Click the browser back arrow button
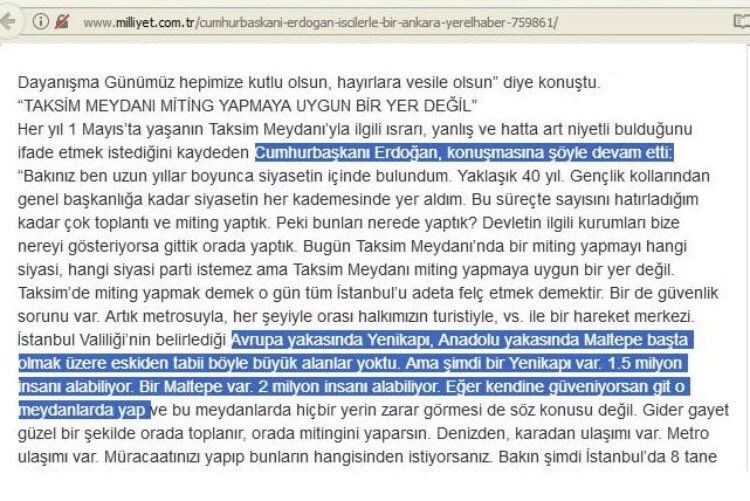Screen dimensions: 750x501 click(x=8, y=21)
